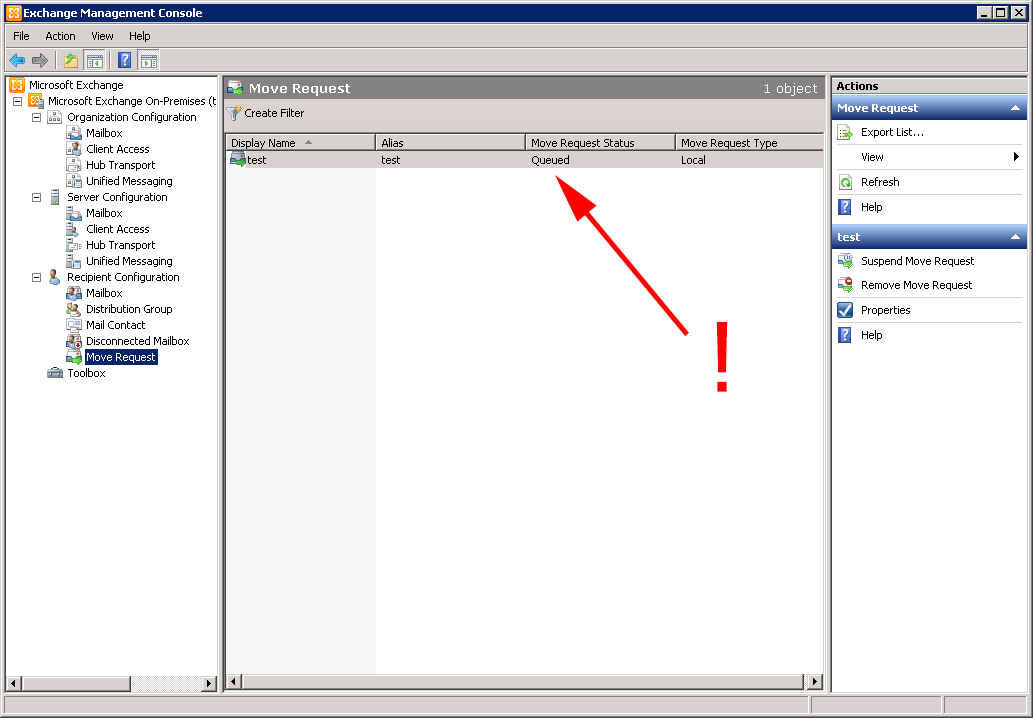The image size is (1033, 718).
Task: Open the View menu in menu bar
Action: tap(102, 36)
